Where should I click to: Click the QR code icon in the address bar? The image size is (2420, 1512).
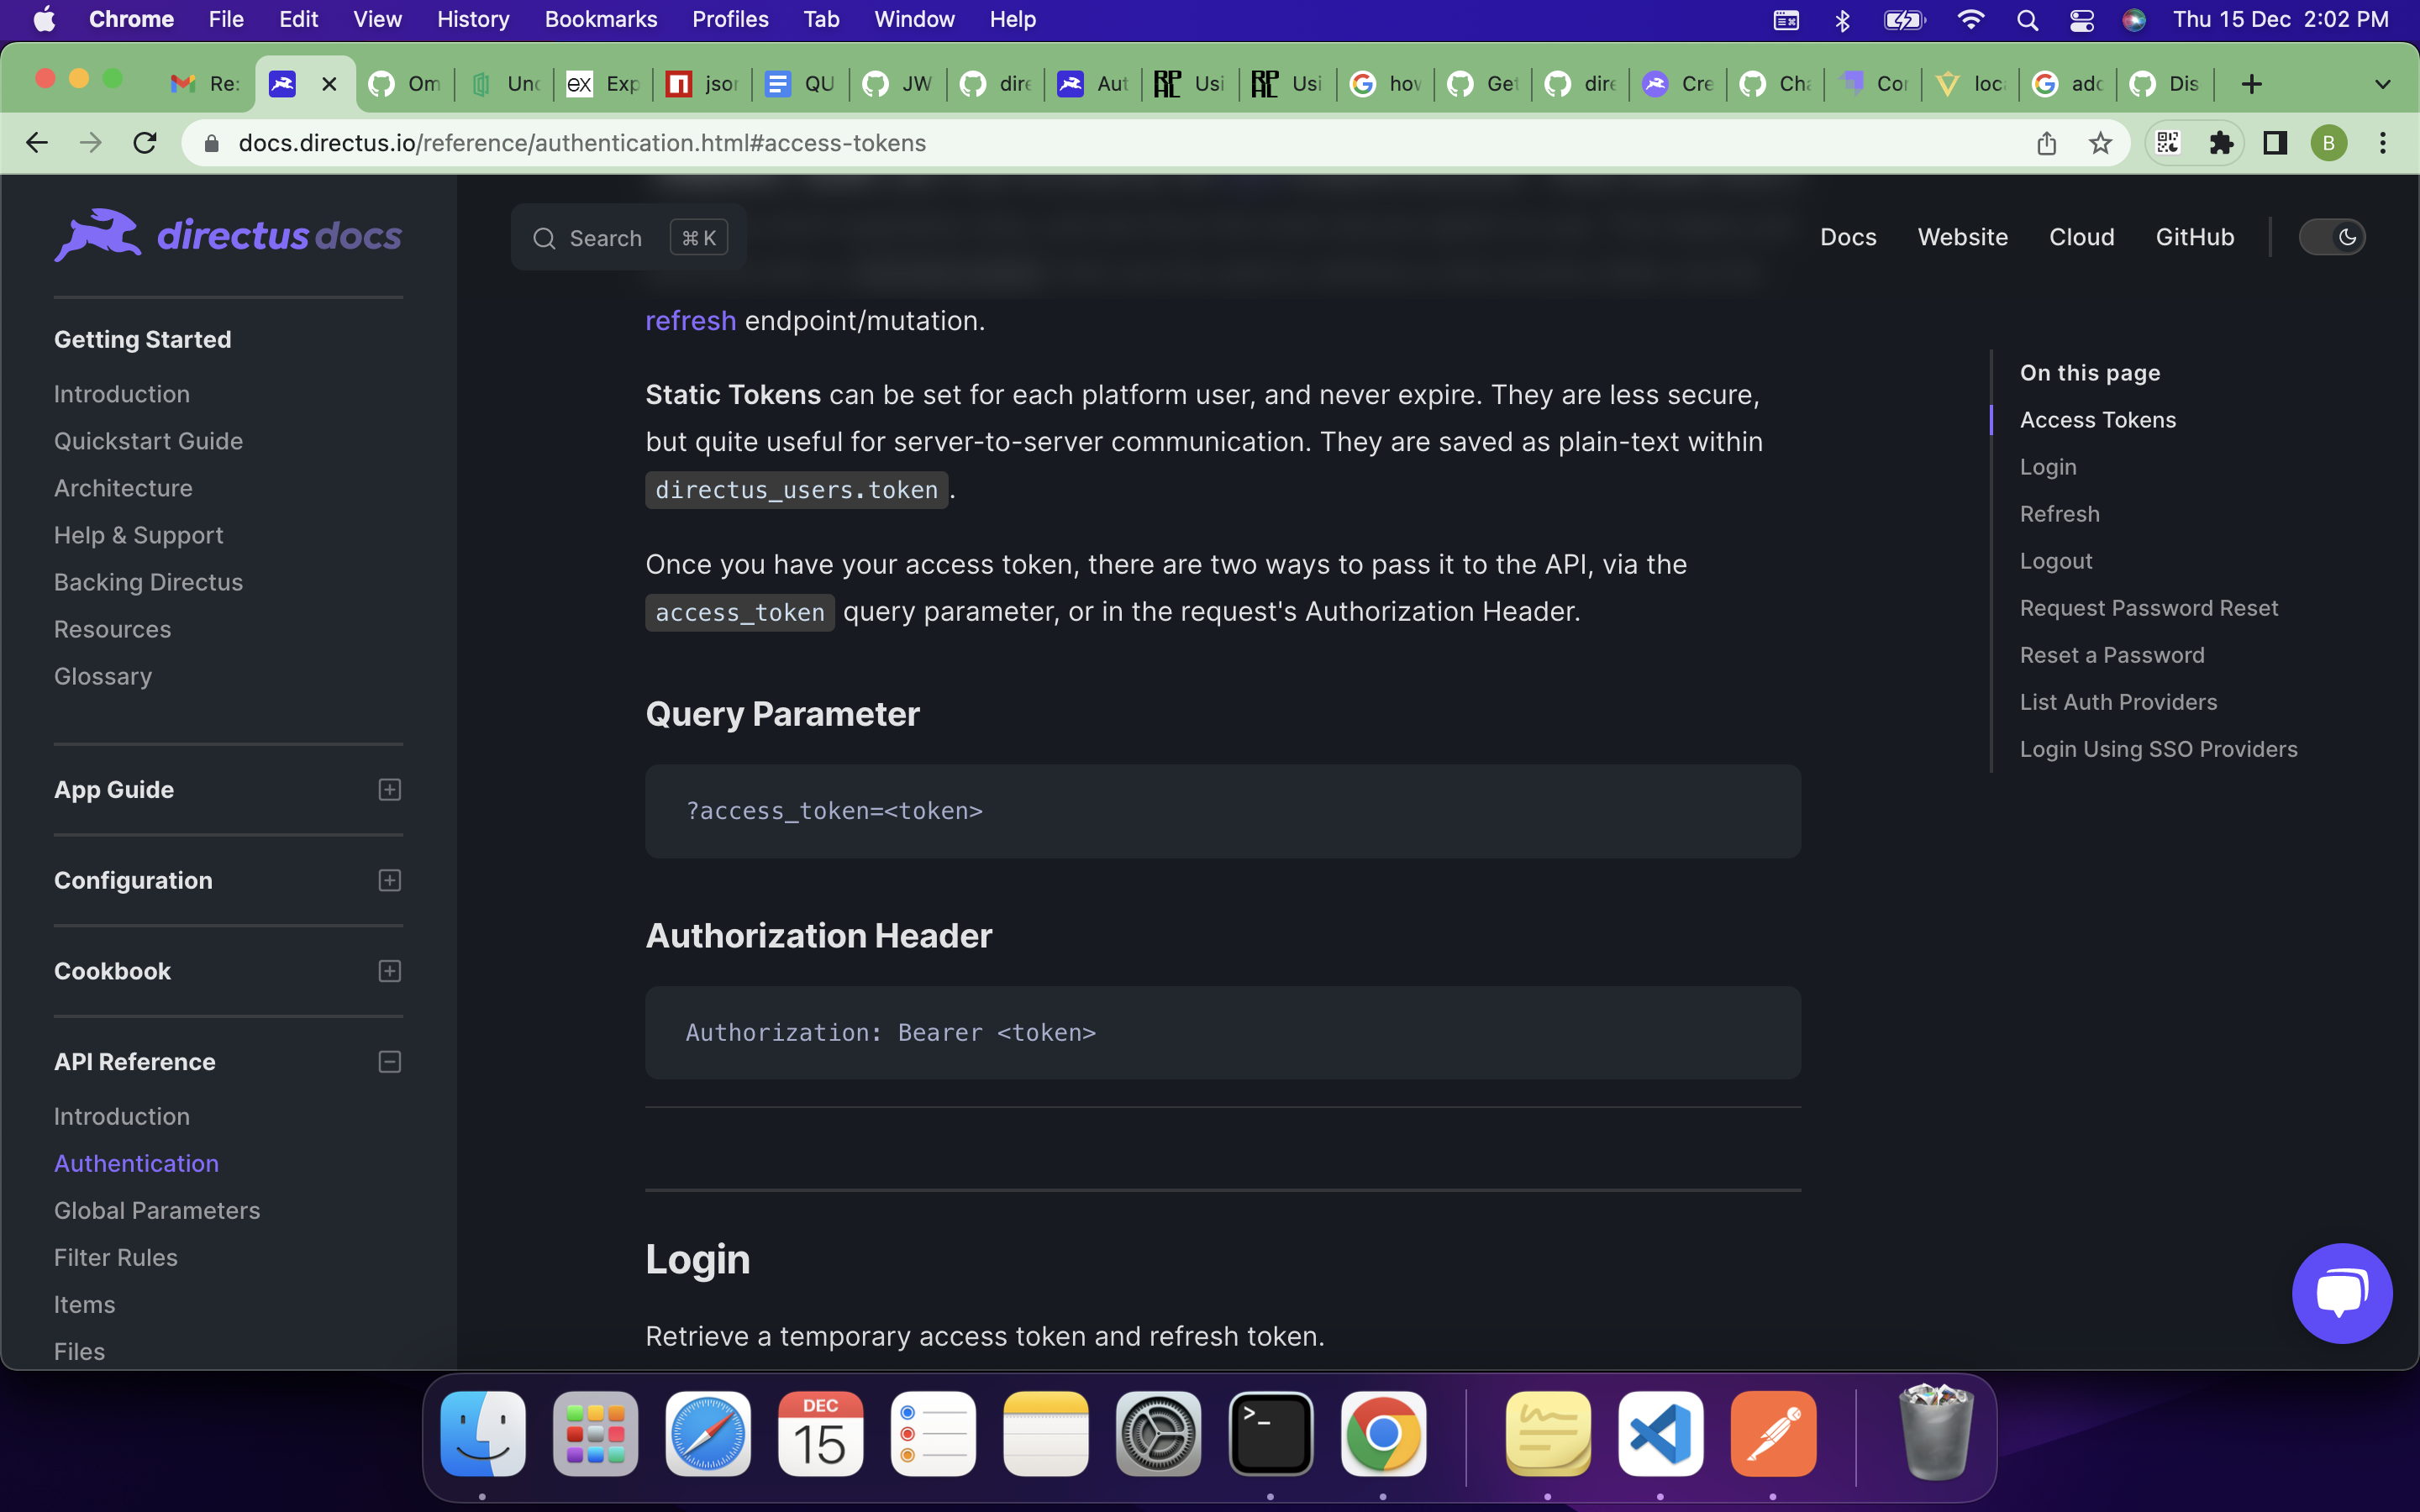2168,143
